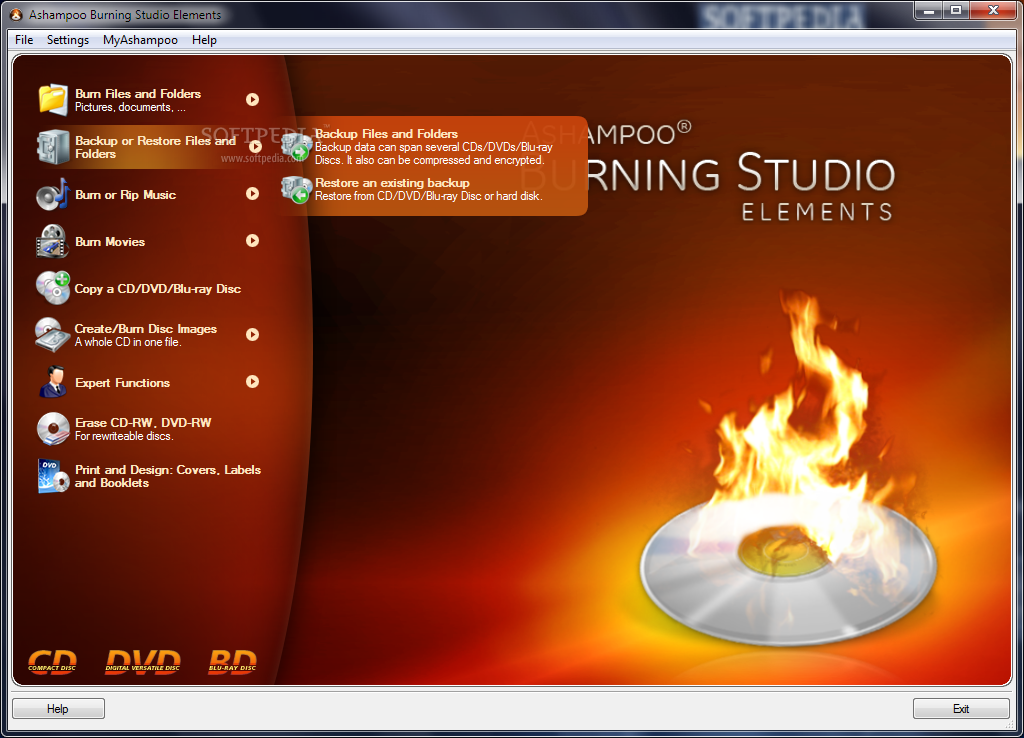Choose Create/Burn Disc Images label
This screenshot has height=738, width=1024.
click(x=146, y=329)
